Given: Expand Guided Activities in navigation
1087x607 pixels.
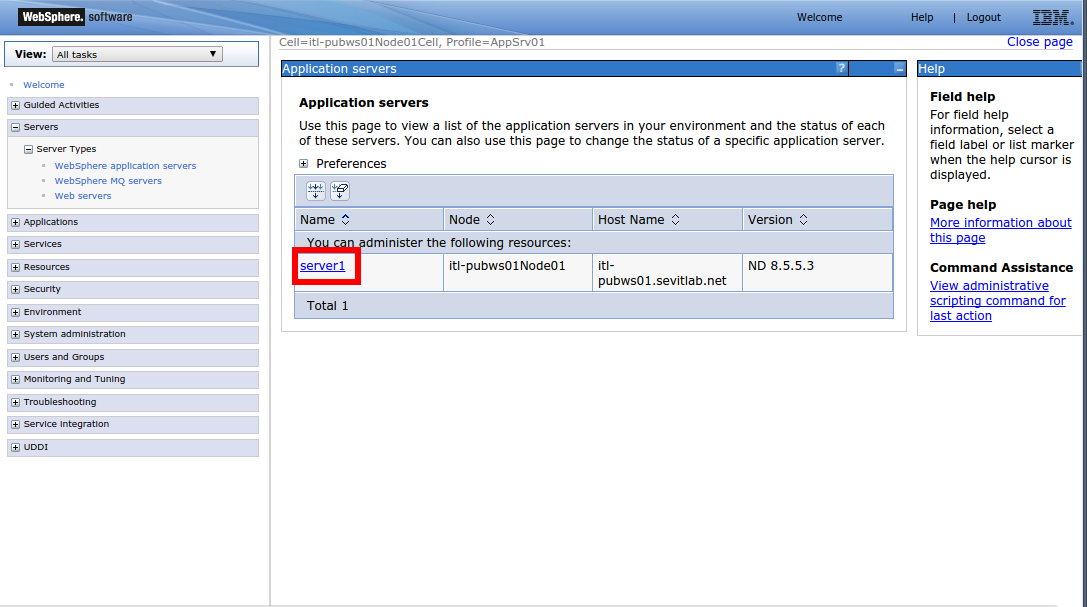Looking at the screenshot, I should coord(15,105).
